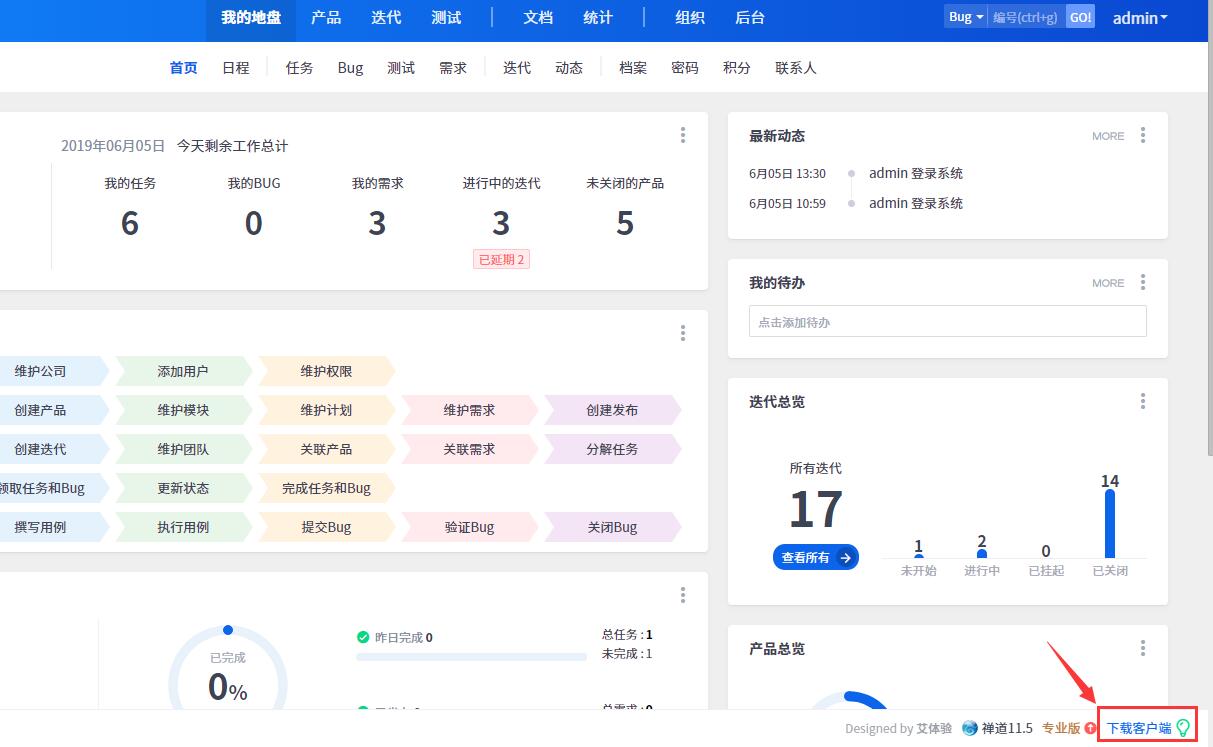Image resolution: width=1213 pixels, height=747 pixels.
Task: Open the 产品总览 panel three-dot menu
Action: 1143,648
